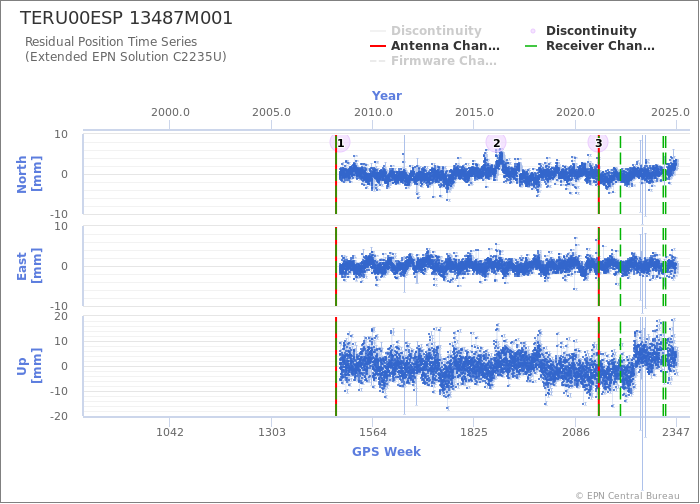Click the 2015.0 year tick label
700x504 pixels.
(474, 112)
